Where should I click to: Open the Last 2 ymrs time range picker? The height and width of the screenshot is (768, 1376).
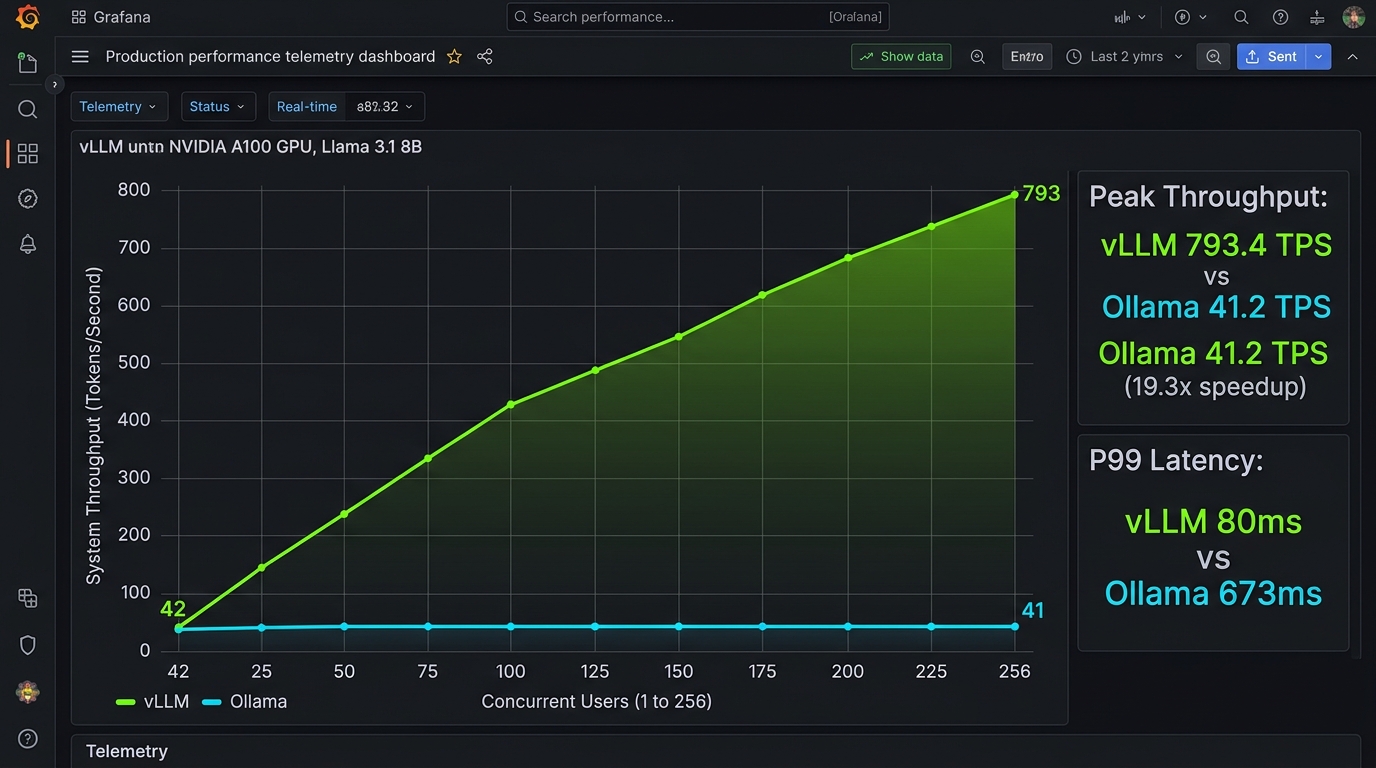pyautogui.click(x=1125, y=57)
